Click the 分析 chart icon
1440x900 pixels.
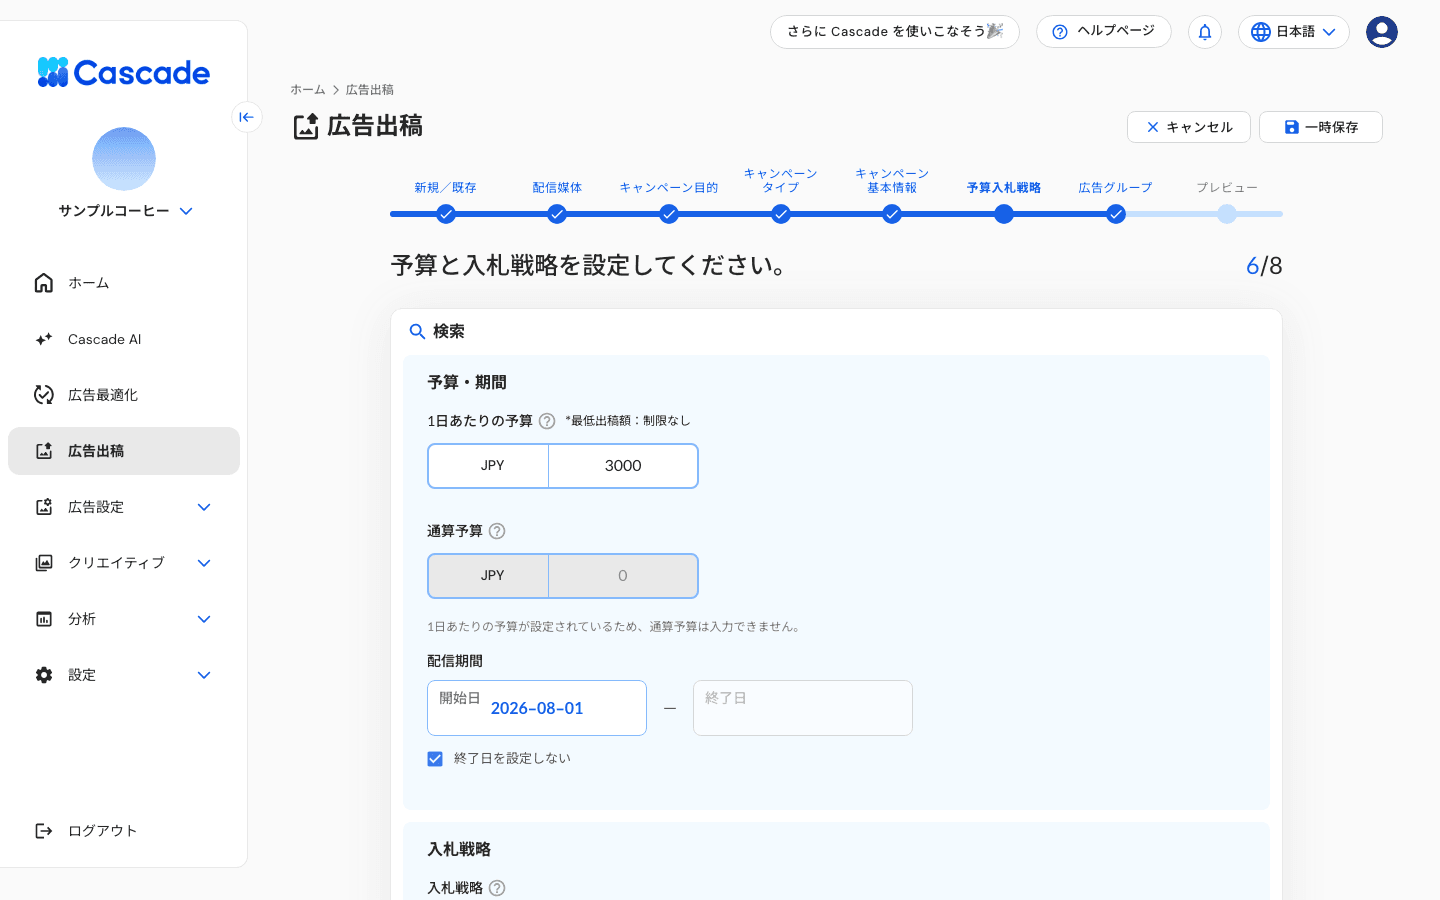(x=44, y=619)
